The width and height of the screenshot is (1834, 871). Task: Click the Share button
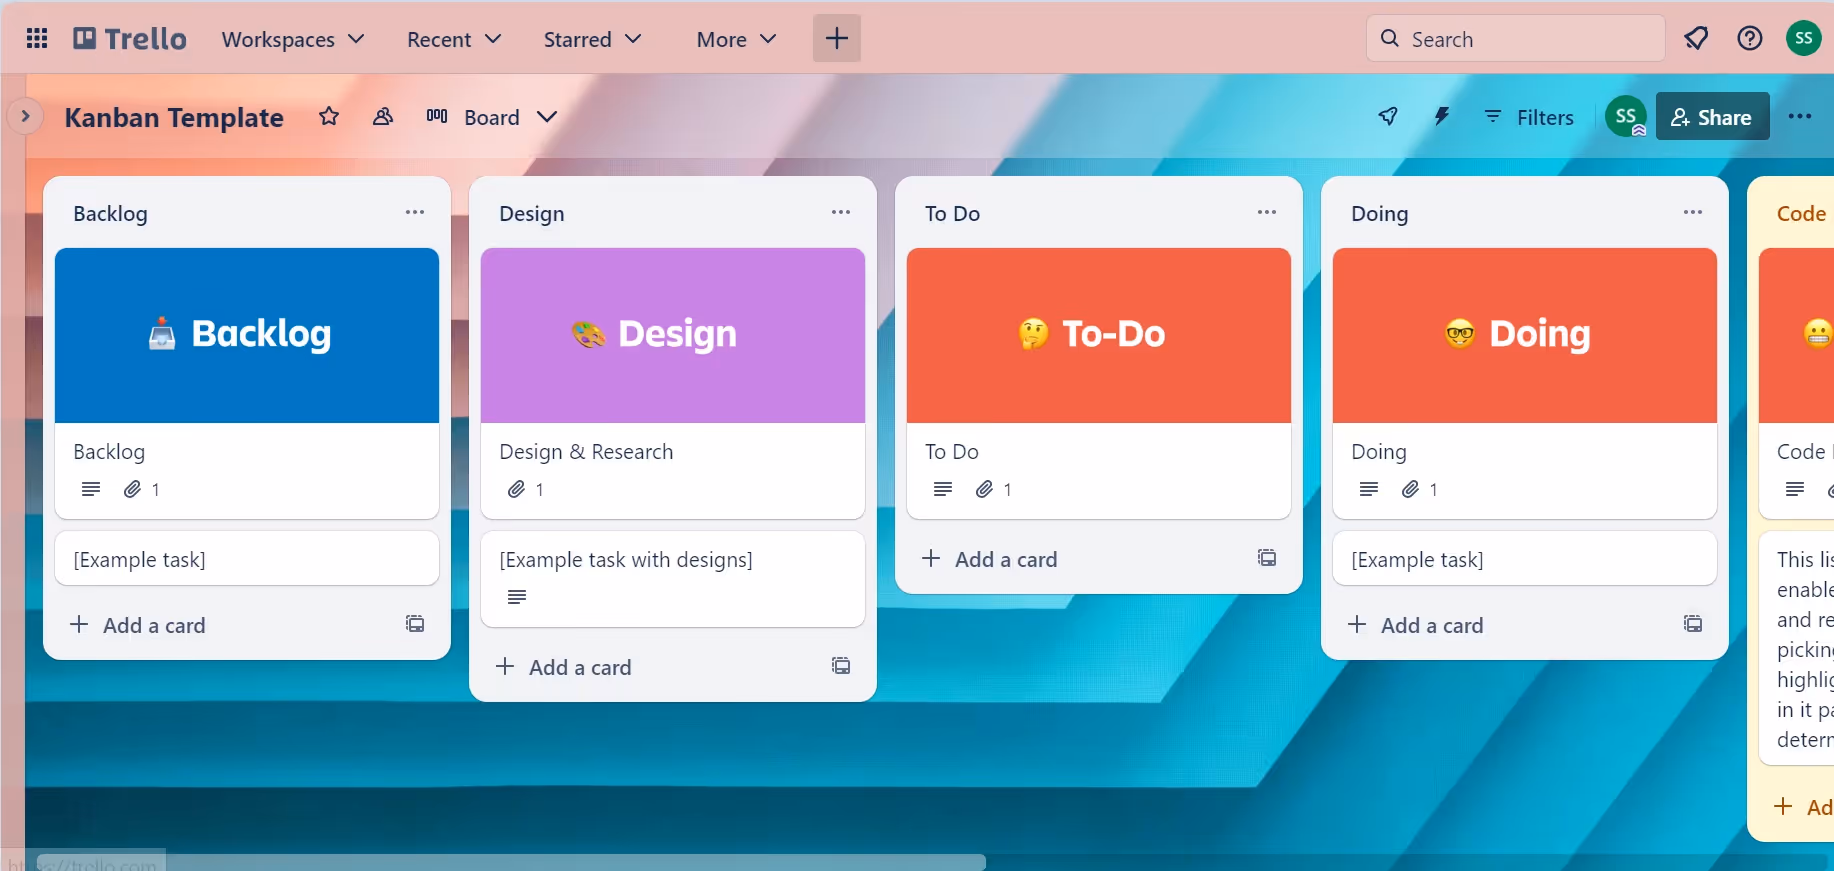(x=1712, y=117)
